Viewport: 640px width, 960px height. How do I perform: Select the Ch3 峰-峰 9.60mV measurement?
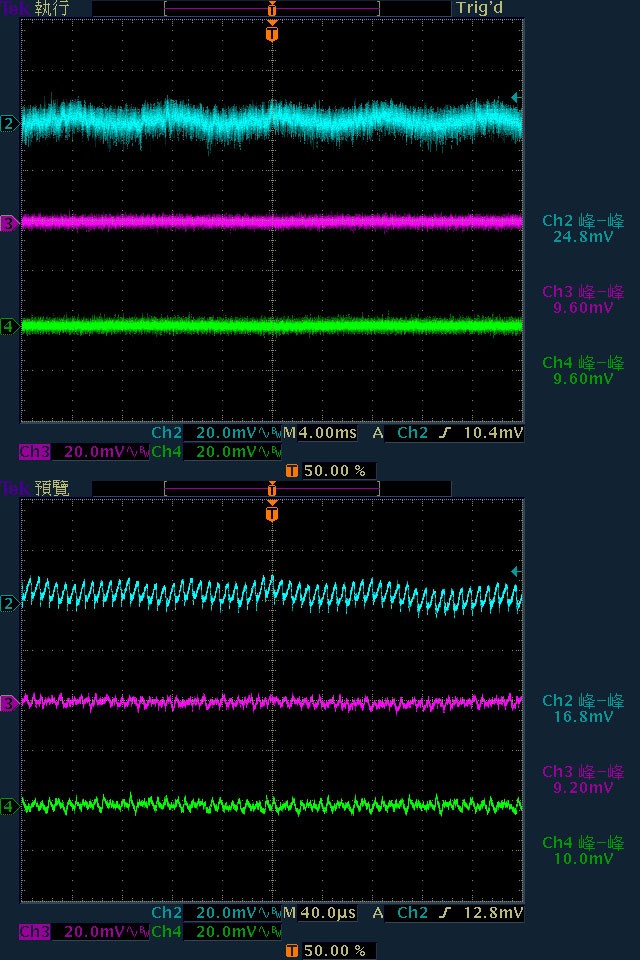[x=583, y=299]
